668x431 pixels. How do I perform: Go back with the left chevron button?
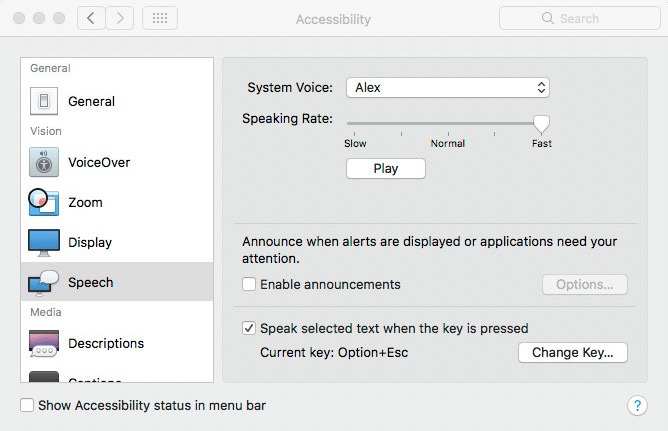(91, 19)
